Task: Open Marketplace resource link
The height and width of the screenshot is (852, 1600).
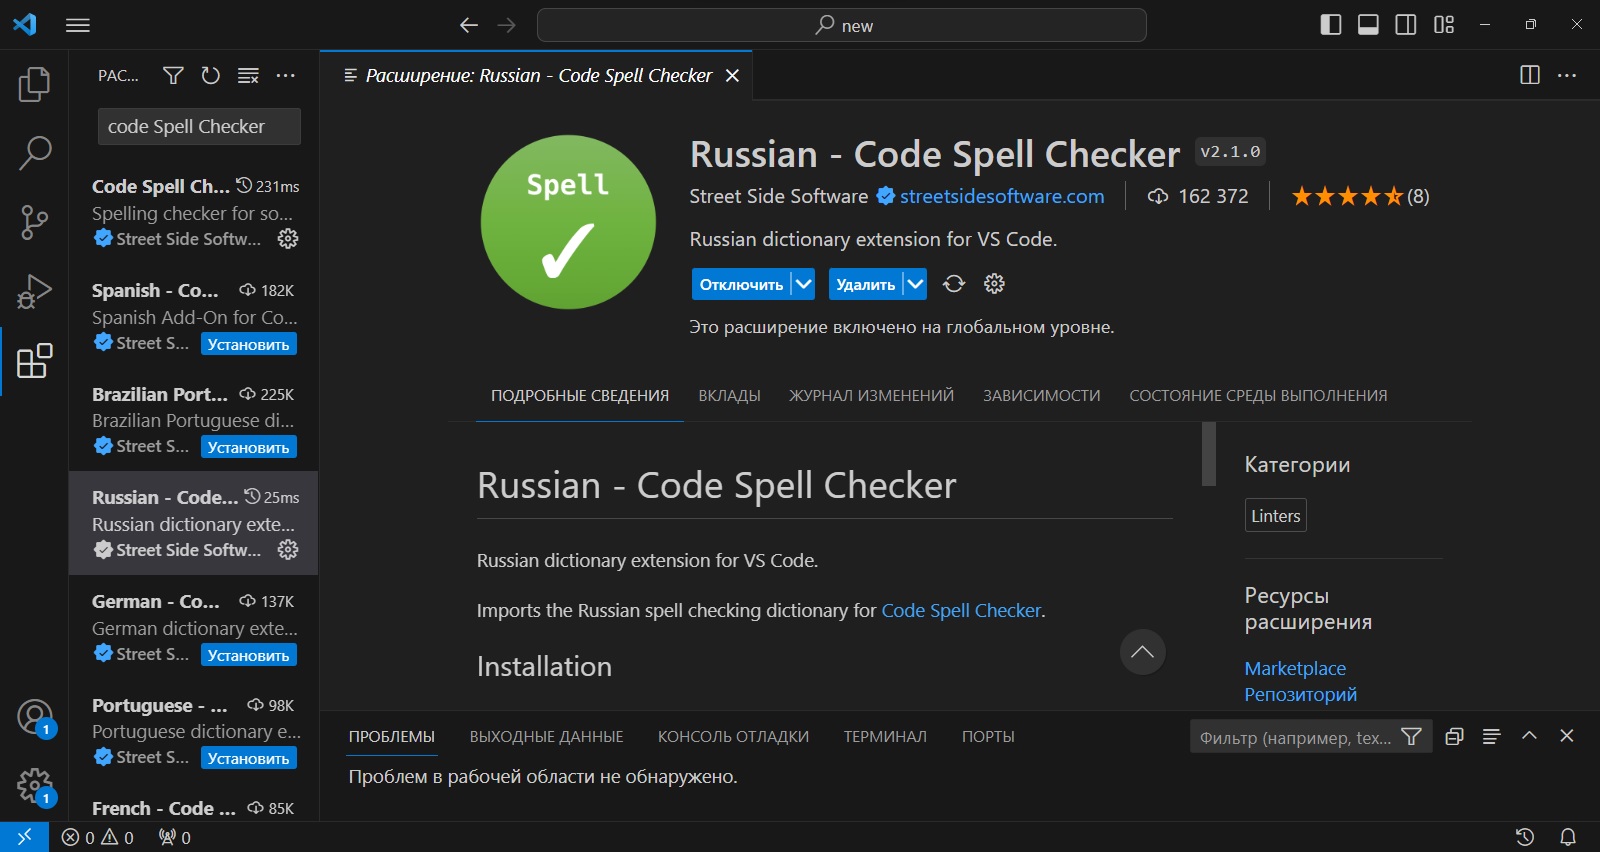Action: 1295,668
